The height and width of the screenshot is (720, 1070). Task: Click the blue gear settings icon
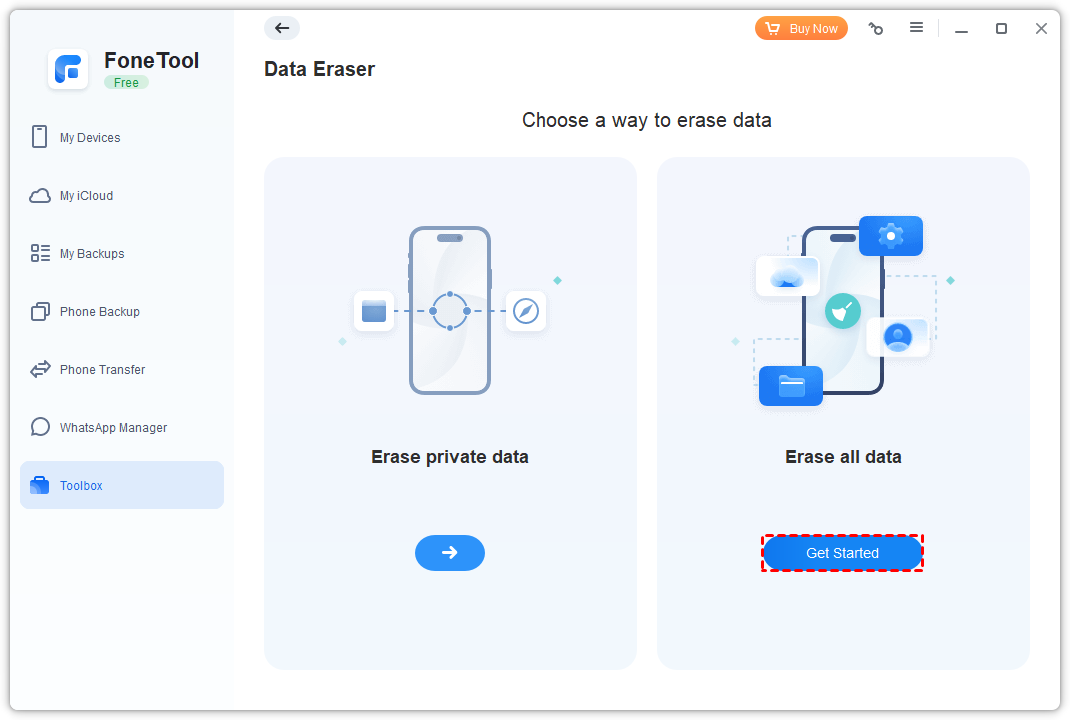coord(890,236)
